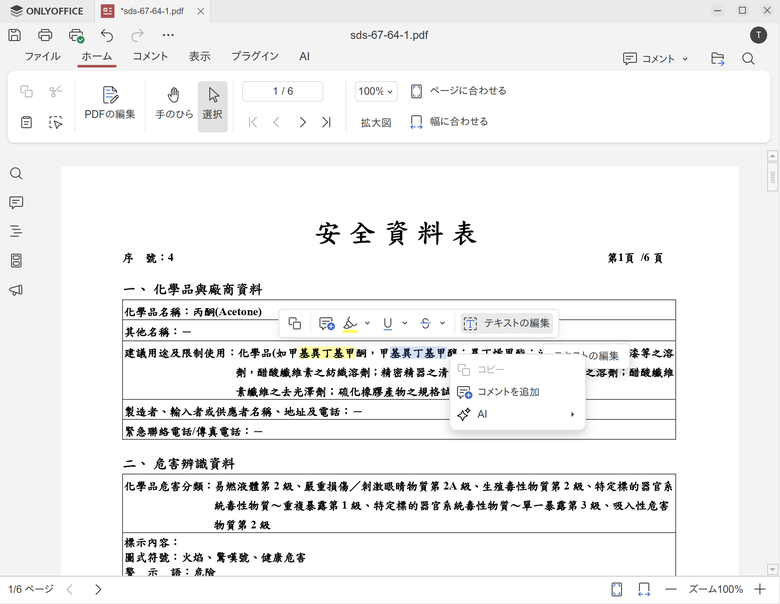Open PDFの編集 edit PDF mode
780x604 pixels.
click(110, 103)
